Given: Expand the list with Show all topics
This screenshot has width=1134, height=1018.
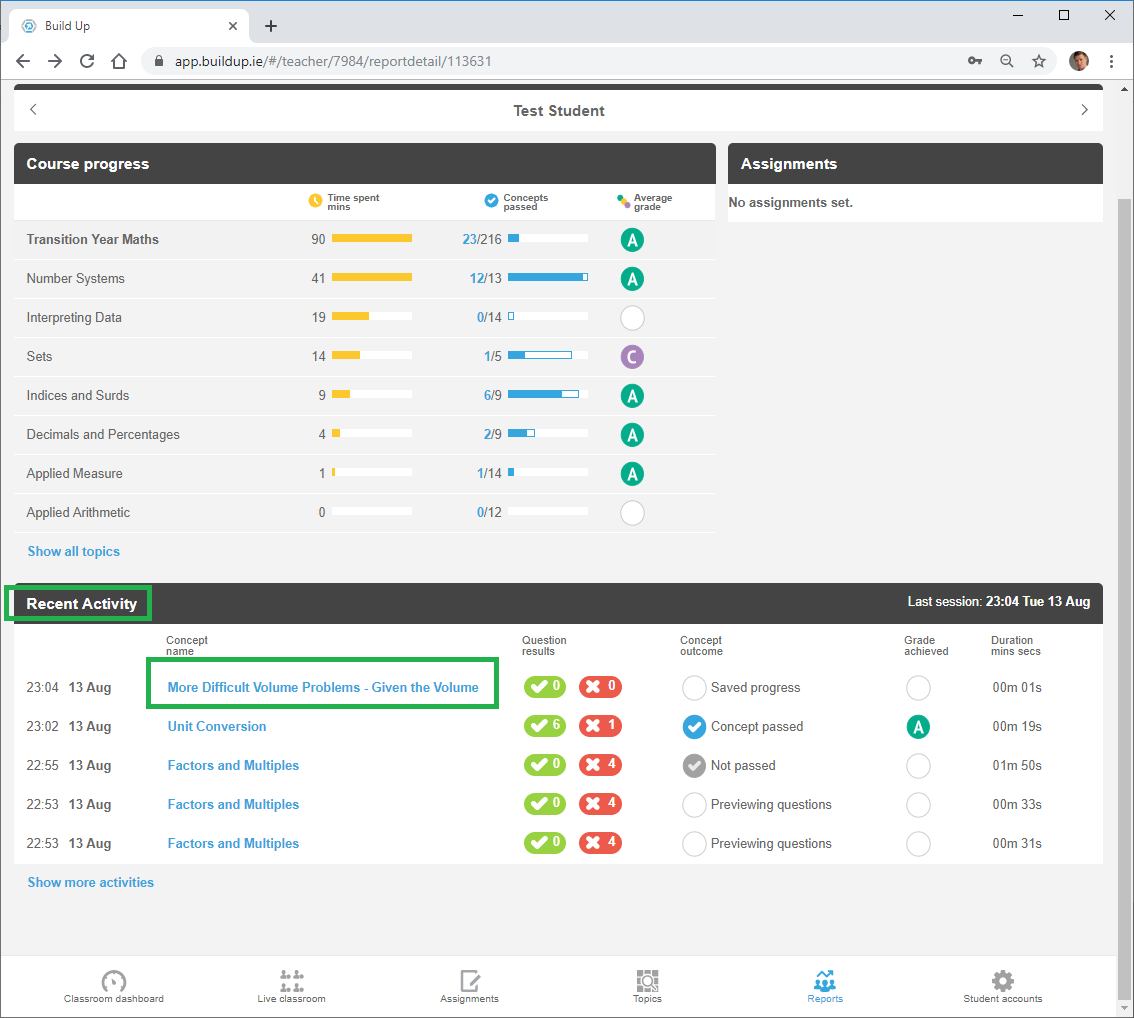Looking at the screenshot, I should pyautogui.click(x=73, y=551).
